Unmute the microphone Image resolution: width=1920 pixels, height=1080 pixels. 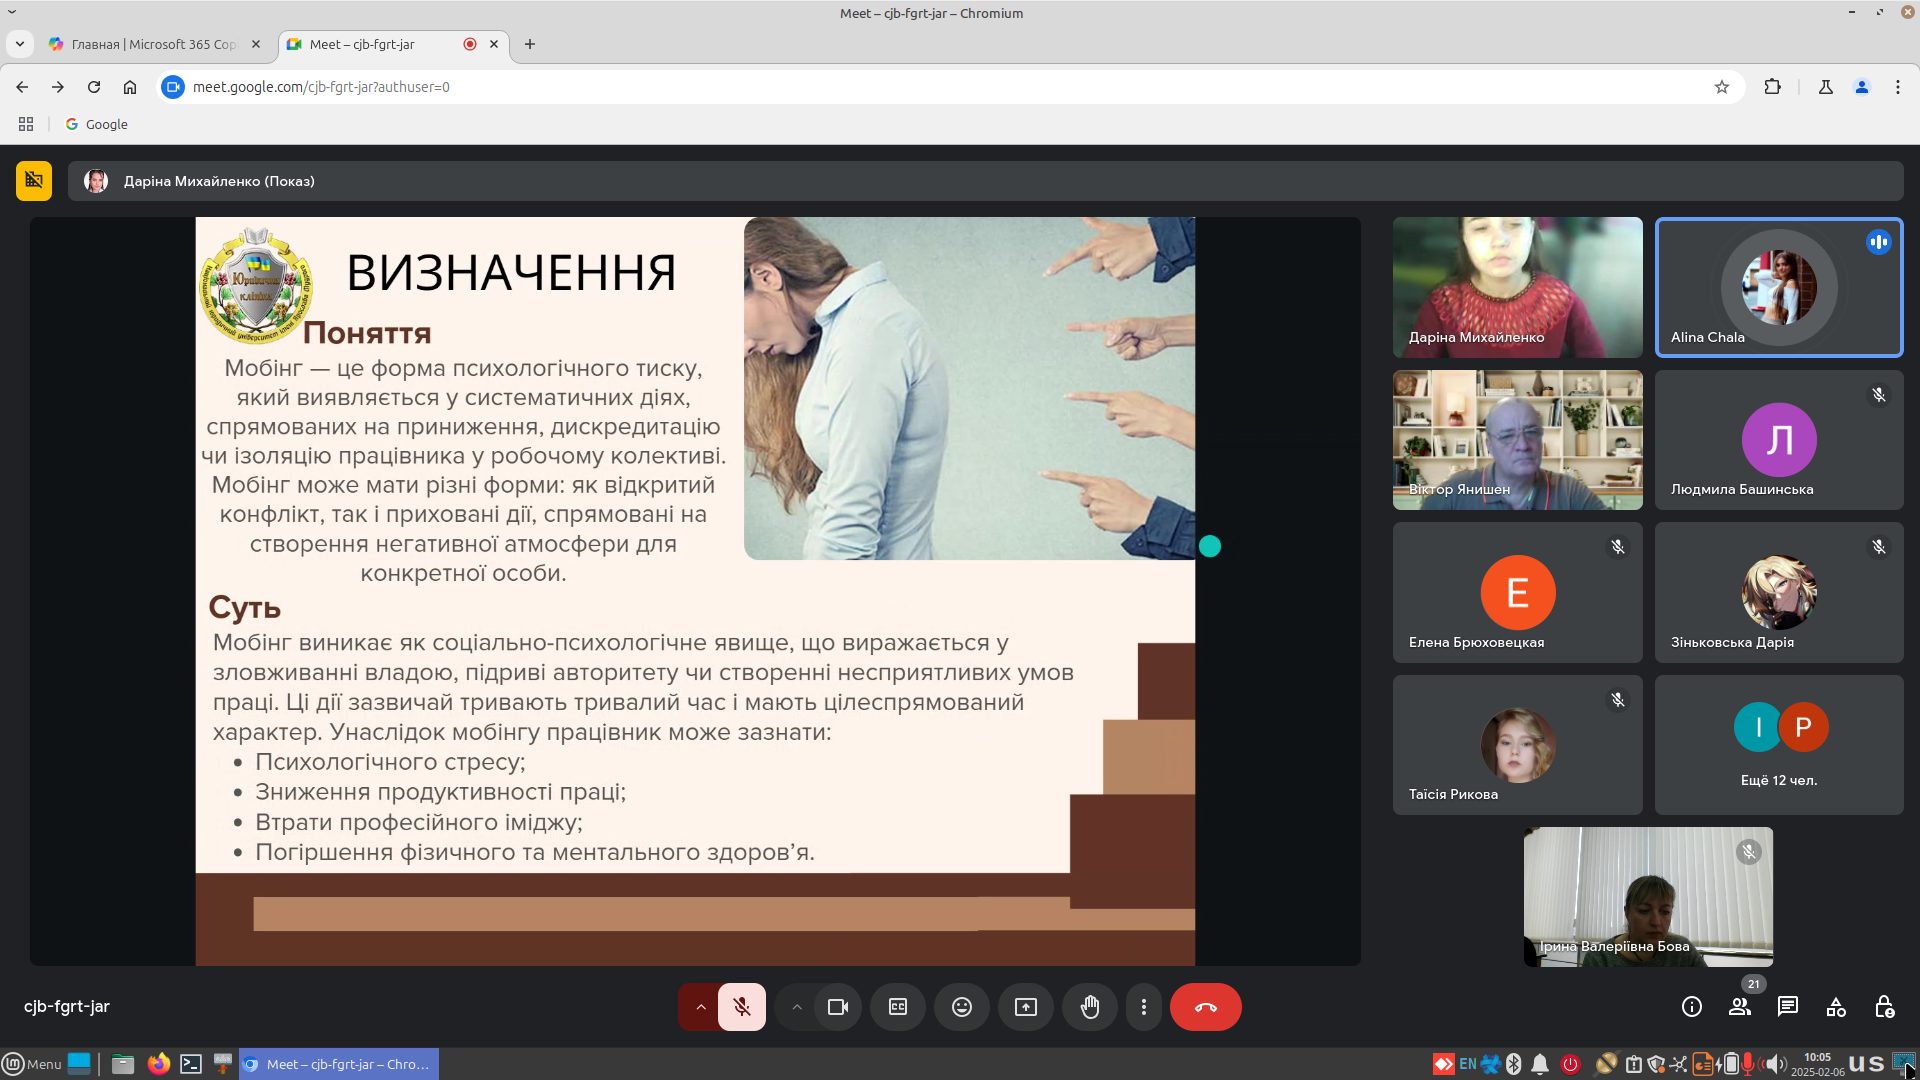tap(742, 1007)
